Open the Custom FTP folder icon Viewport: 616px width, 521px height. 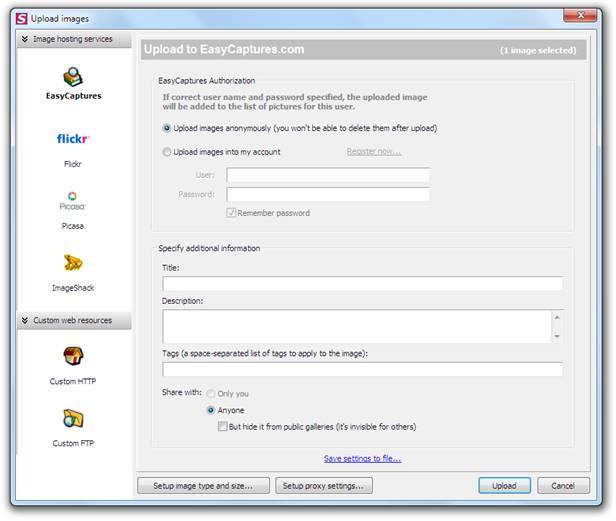pos(73,418)
